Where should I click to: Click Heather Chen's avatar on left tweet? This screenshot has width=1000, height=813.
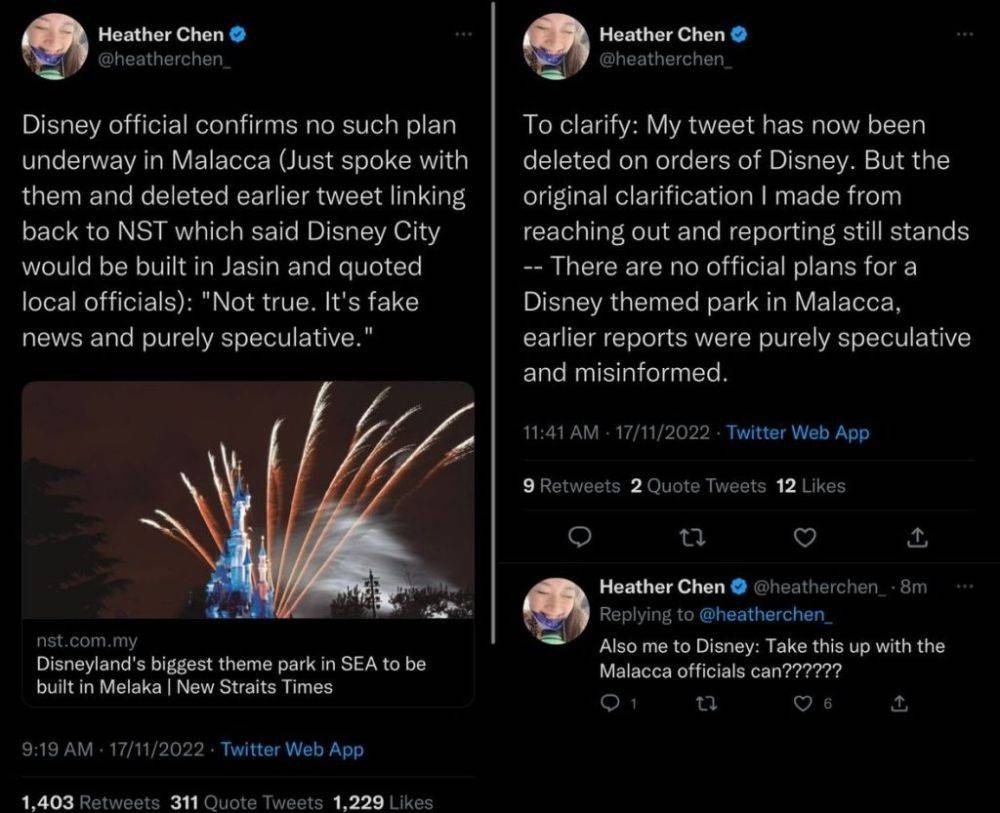coord(54,46)
